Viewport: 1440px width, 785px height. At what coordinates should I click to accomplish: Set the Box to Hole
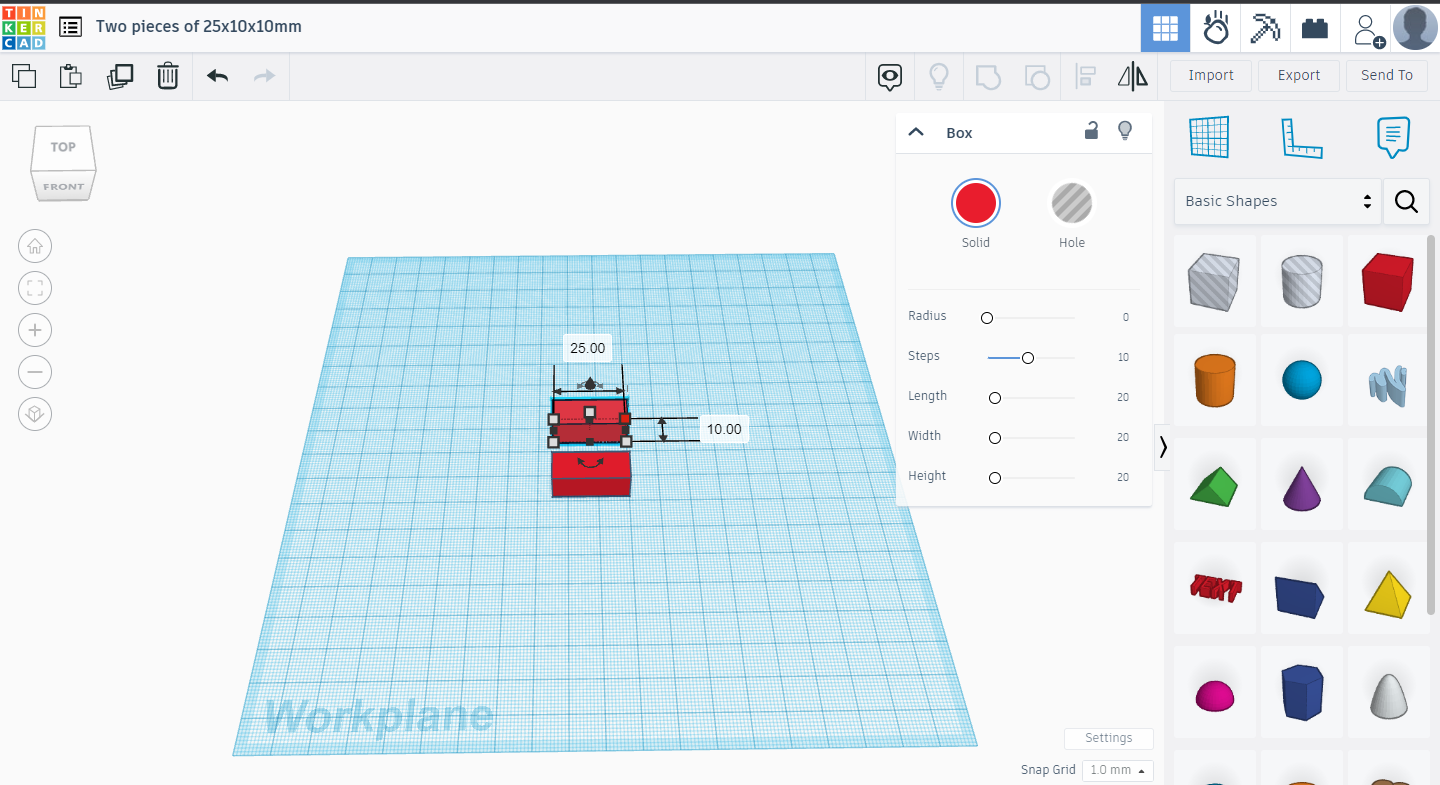click(x=1071, y=204)
